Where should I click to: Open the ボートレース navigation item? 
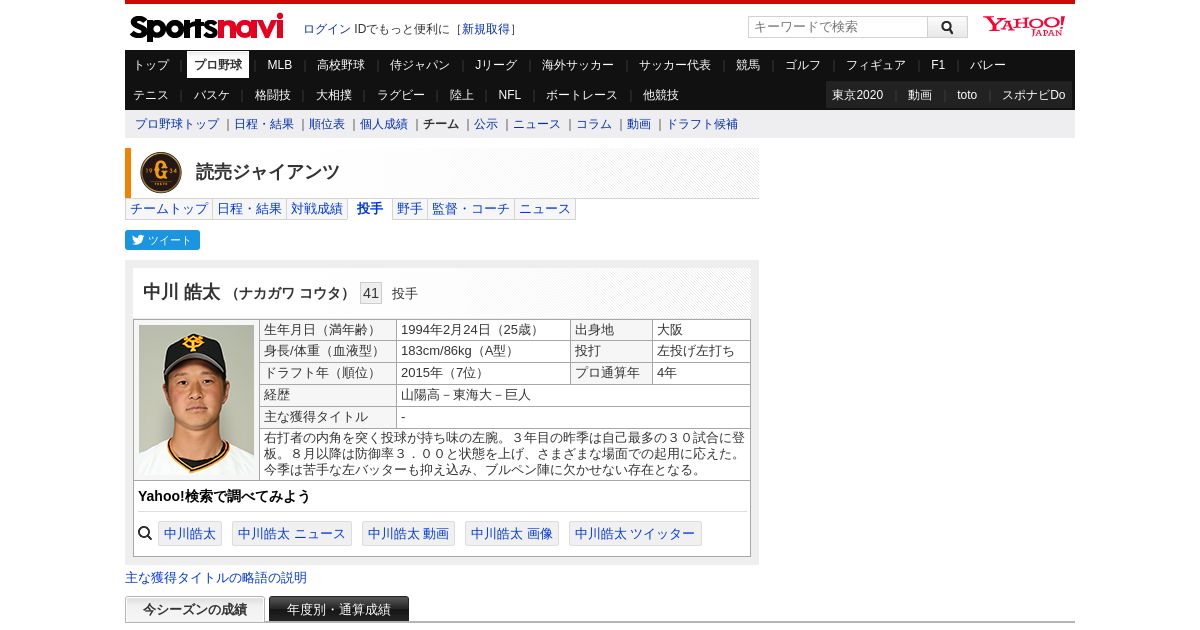pyautogui.click(x=582, y=95)
